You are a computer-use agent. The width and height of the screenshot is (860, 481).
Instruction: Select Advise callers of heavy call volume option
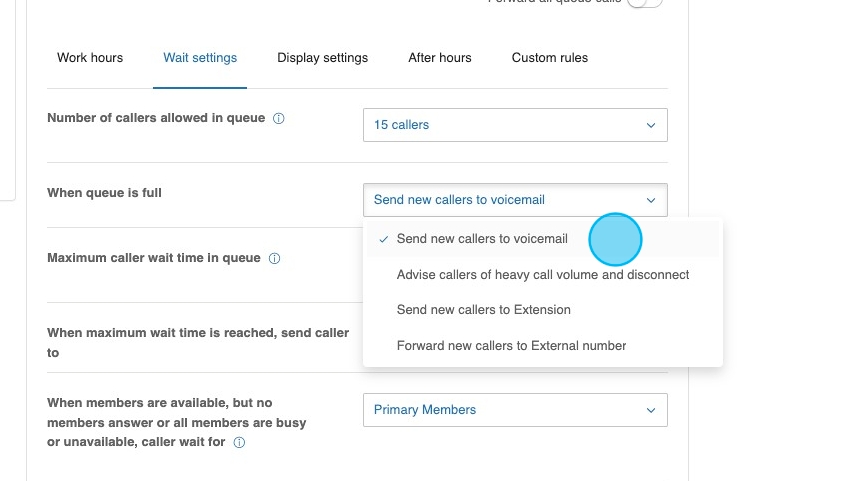tap(542, 275)
